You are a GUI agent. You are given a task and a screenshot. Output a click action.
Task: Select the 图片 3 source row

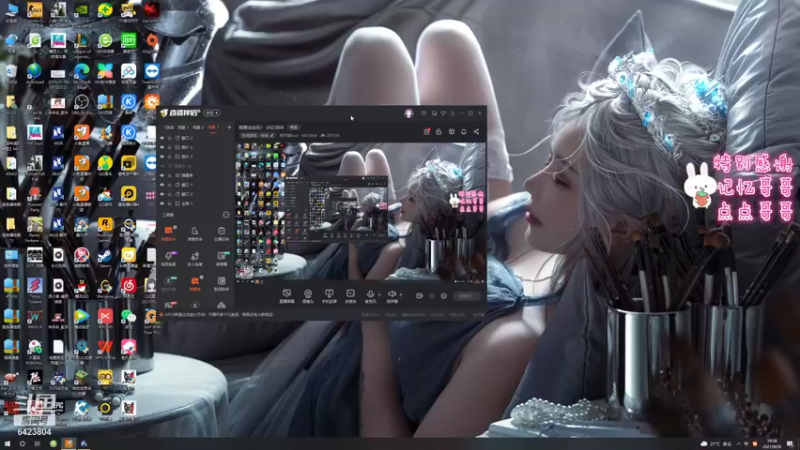click(195, 157)
